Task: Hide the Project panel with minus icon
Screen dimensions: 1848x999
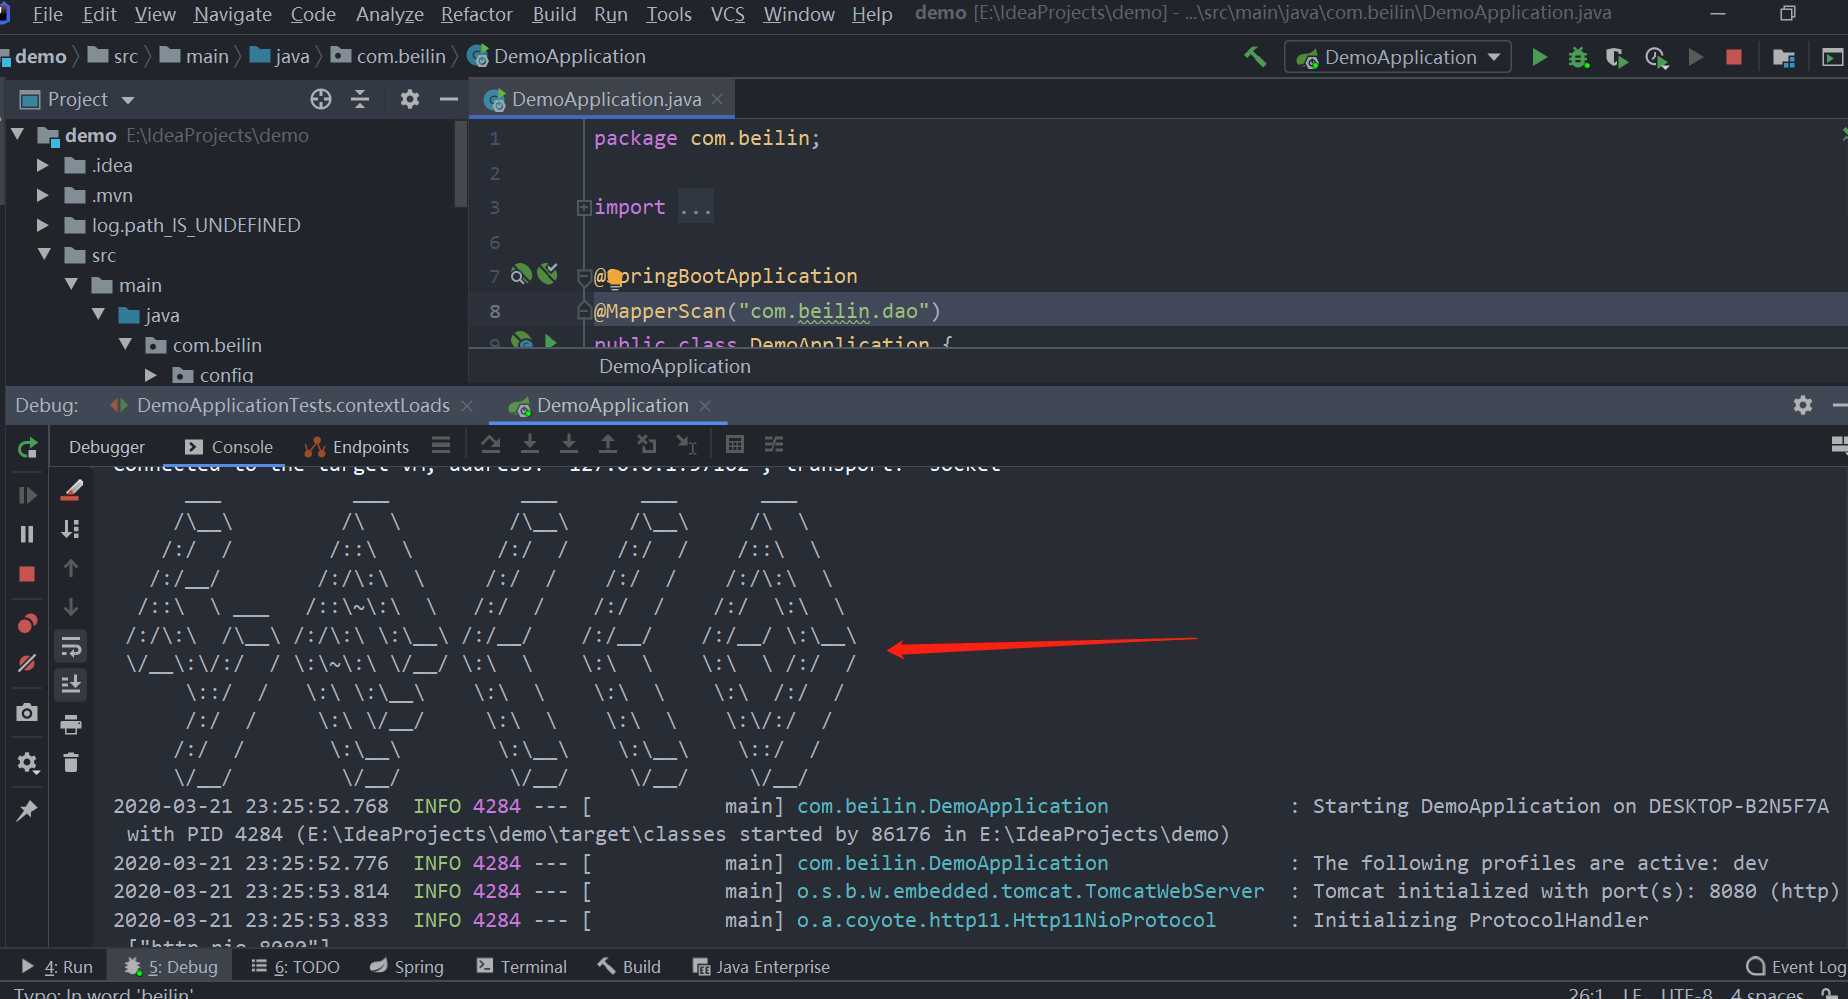Action: tap(449, 99)
